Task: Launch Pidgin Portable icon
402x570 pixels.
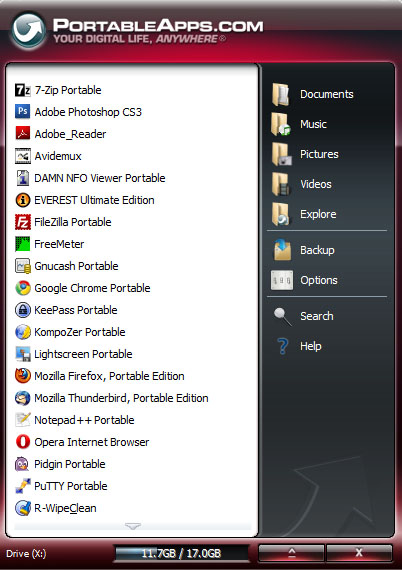Action: 23,464
